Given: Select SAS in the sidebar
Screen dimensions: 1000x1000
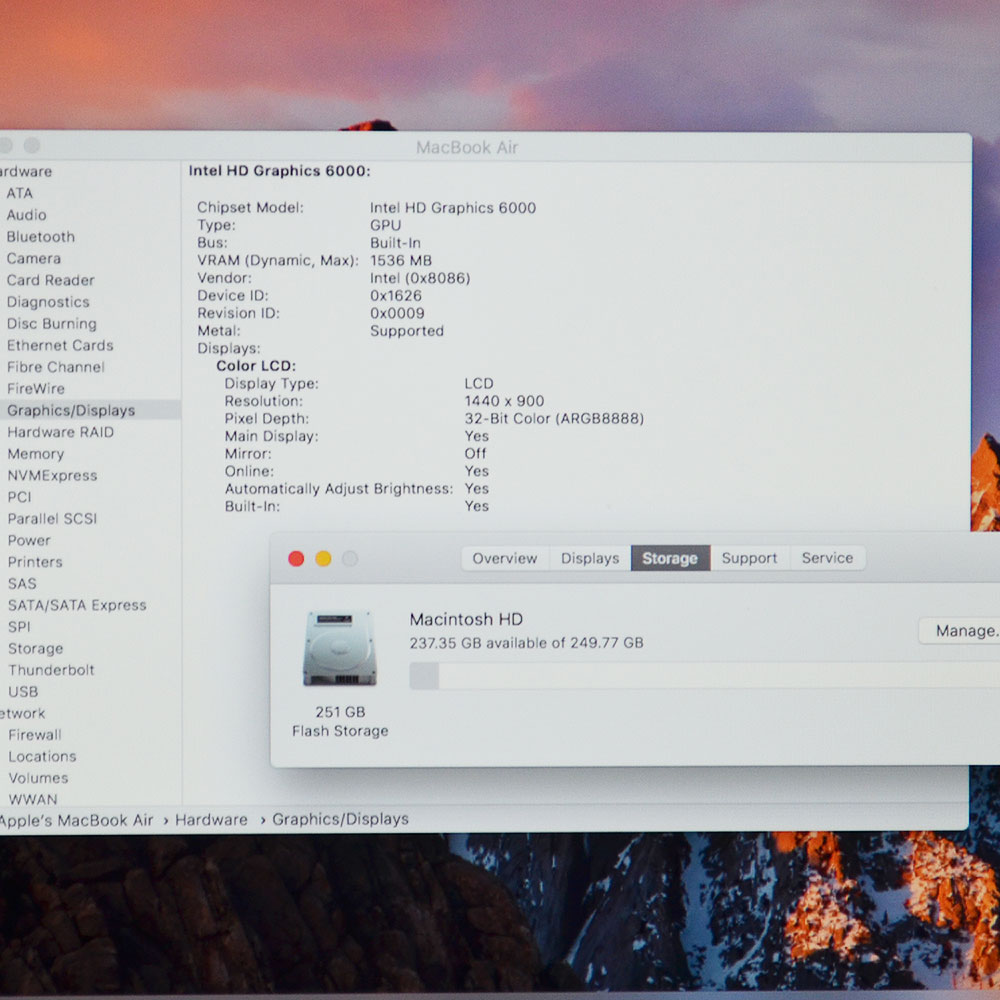Looking at the screenshot, I should click(x=22, y=584).
